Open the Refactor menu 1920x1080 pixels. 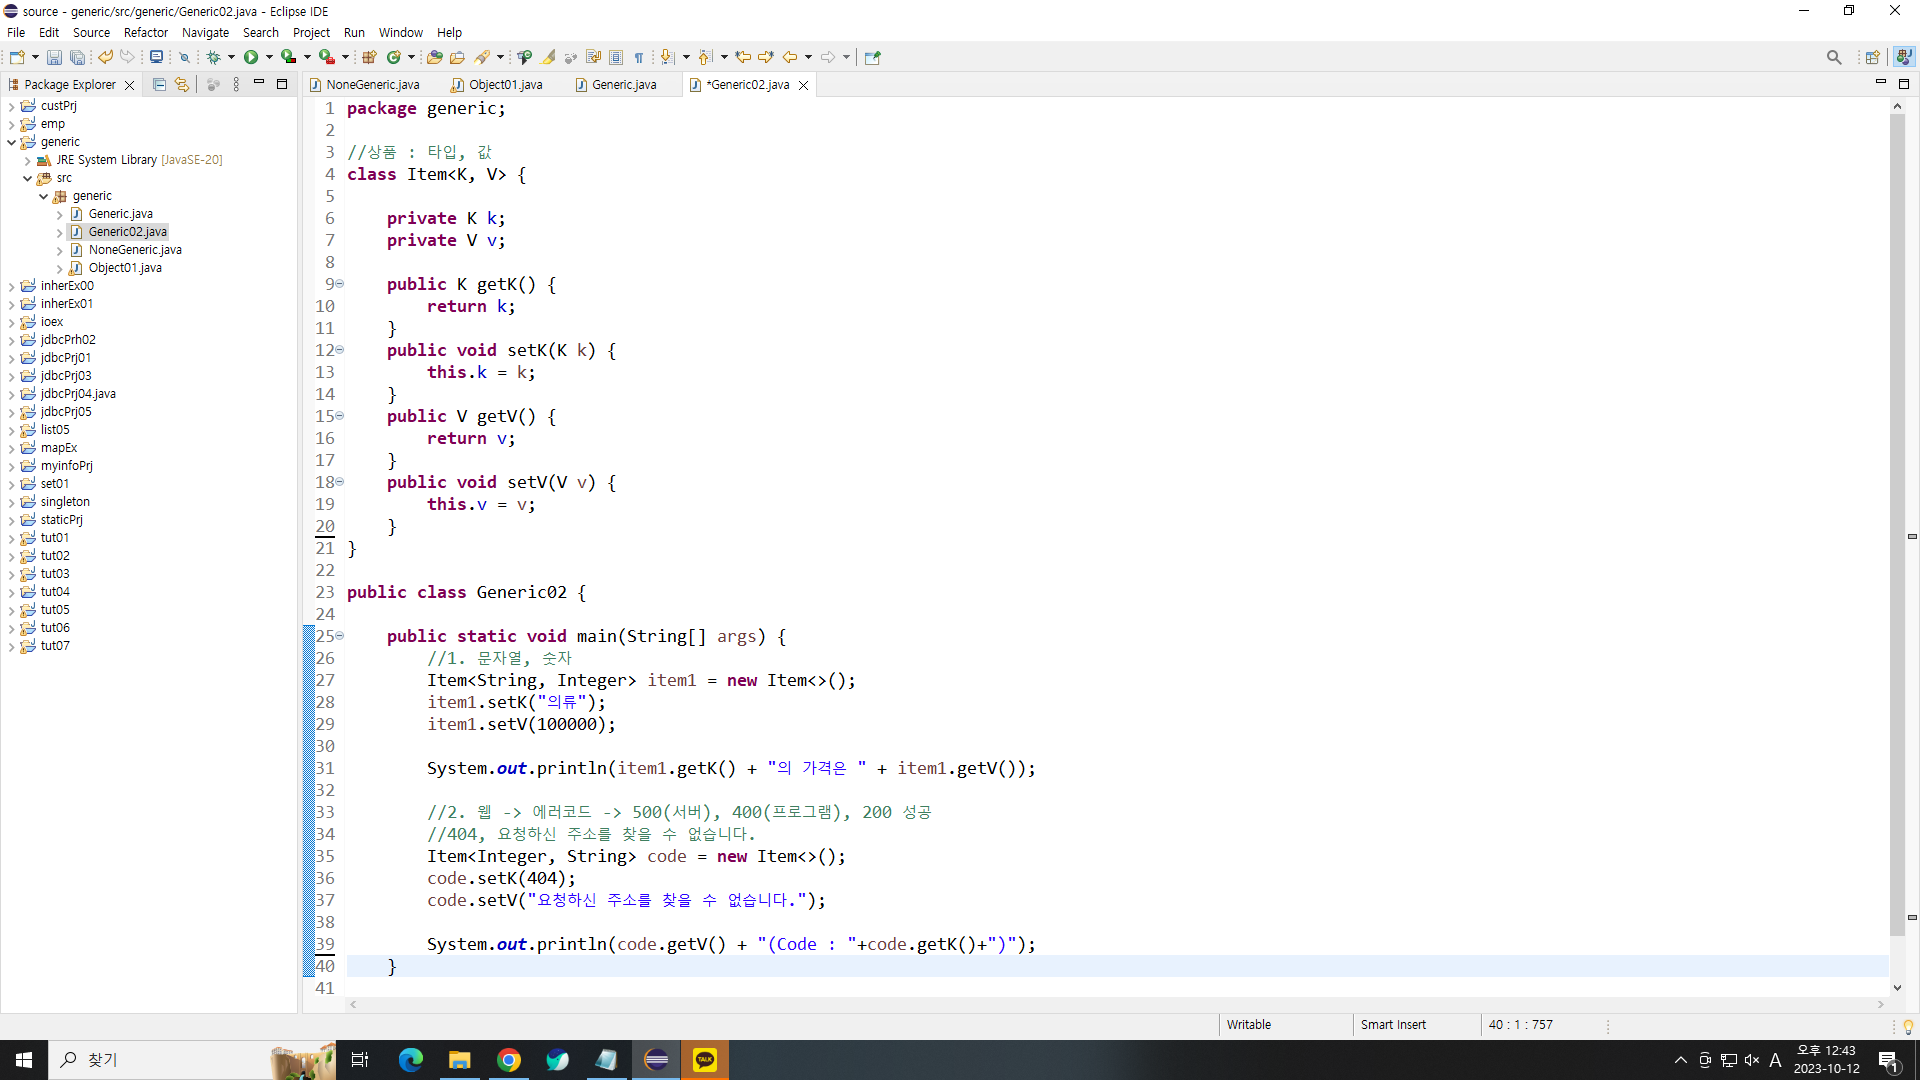point(145,32)
